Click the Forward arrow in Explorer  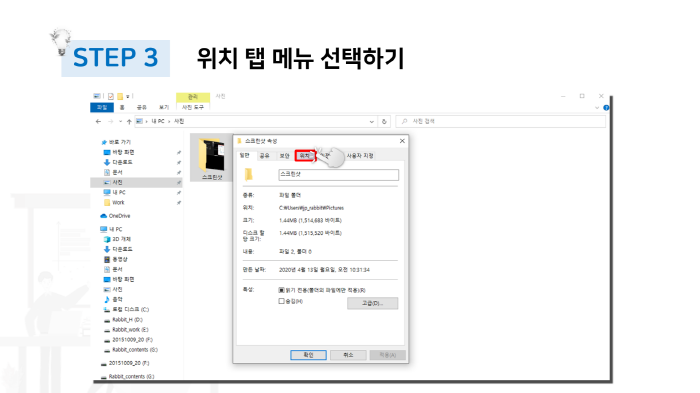click(x=110, y=121)
